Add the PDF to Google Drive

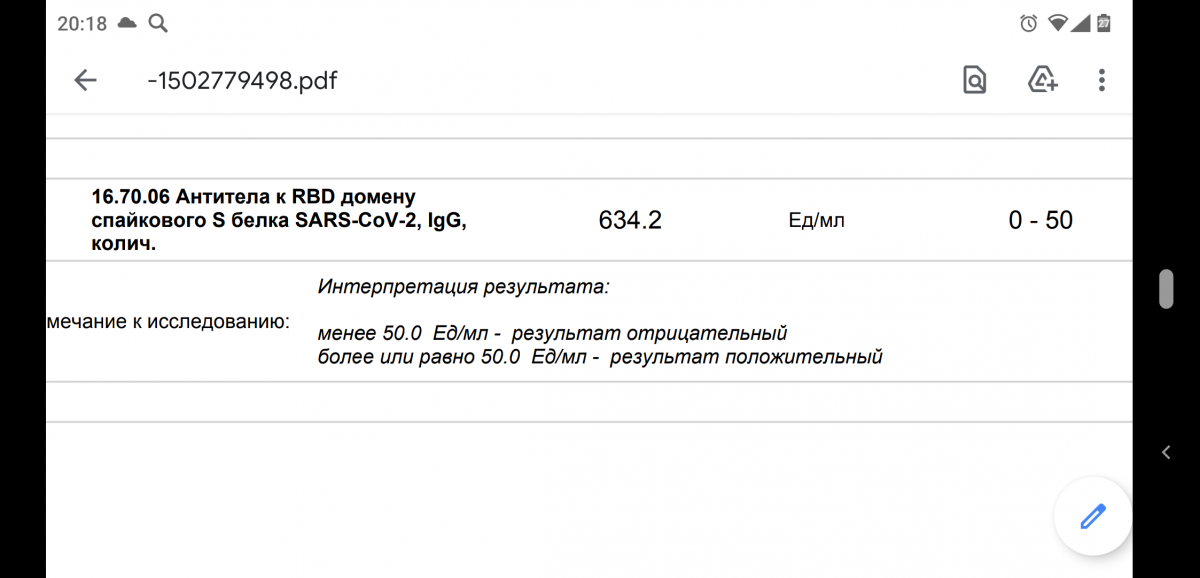pyautogui.click(x=1042, y=81)
